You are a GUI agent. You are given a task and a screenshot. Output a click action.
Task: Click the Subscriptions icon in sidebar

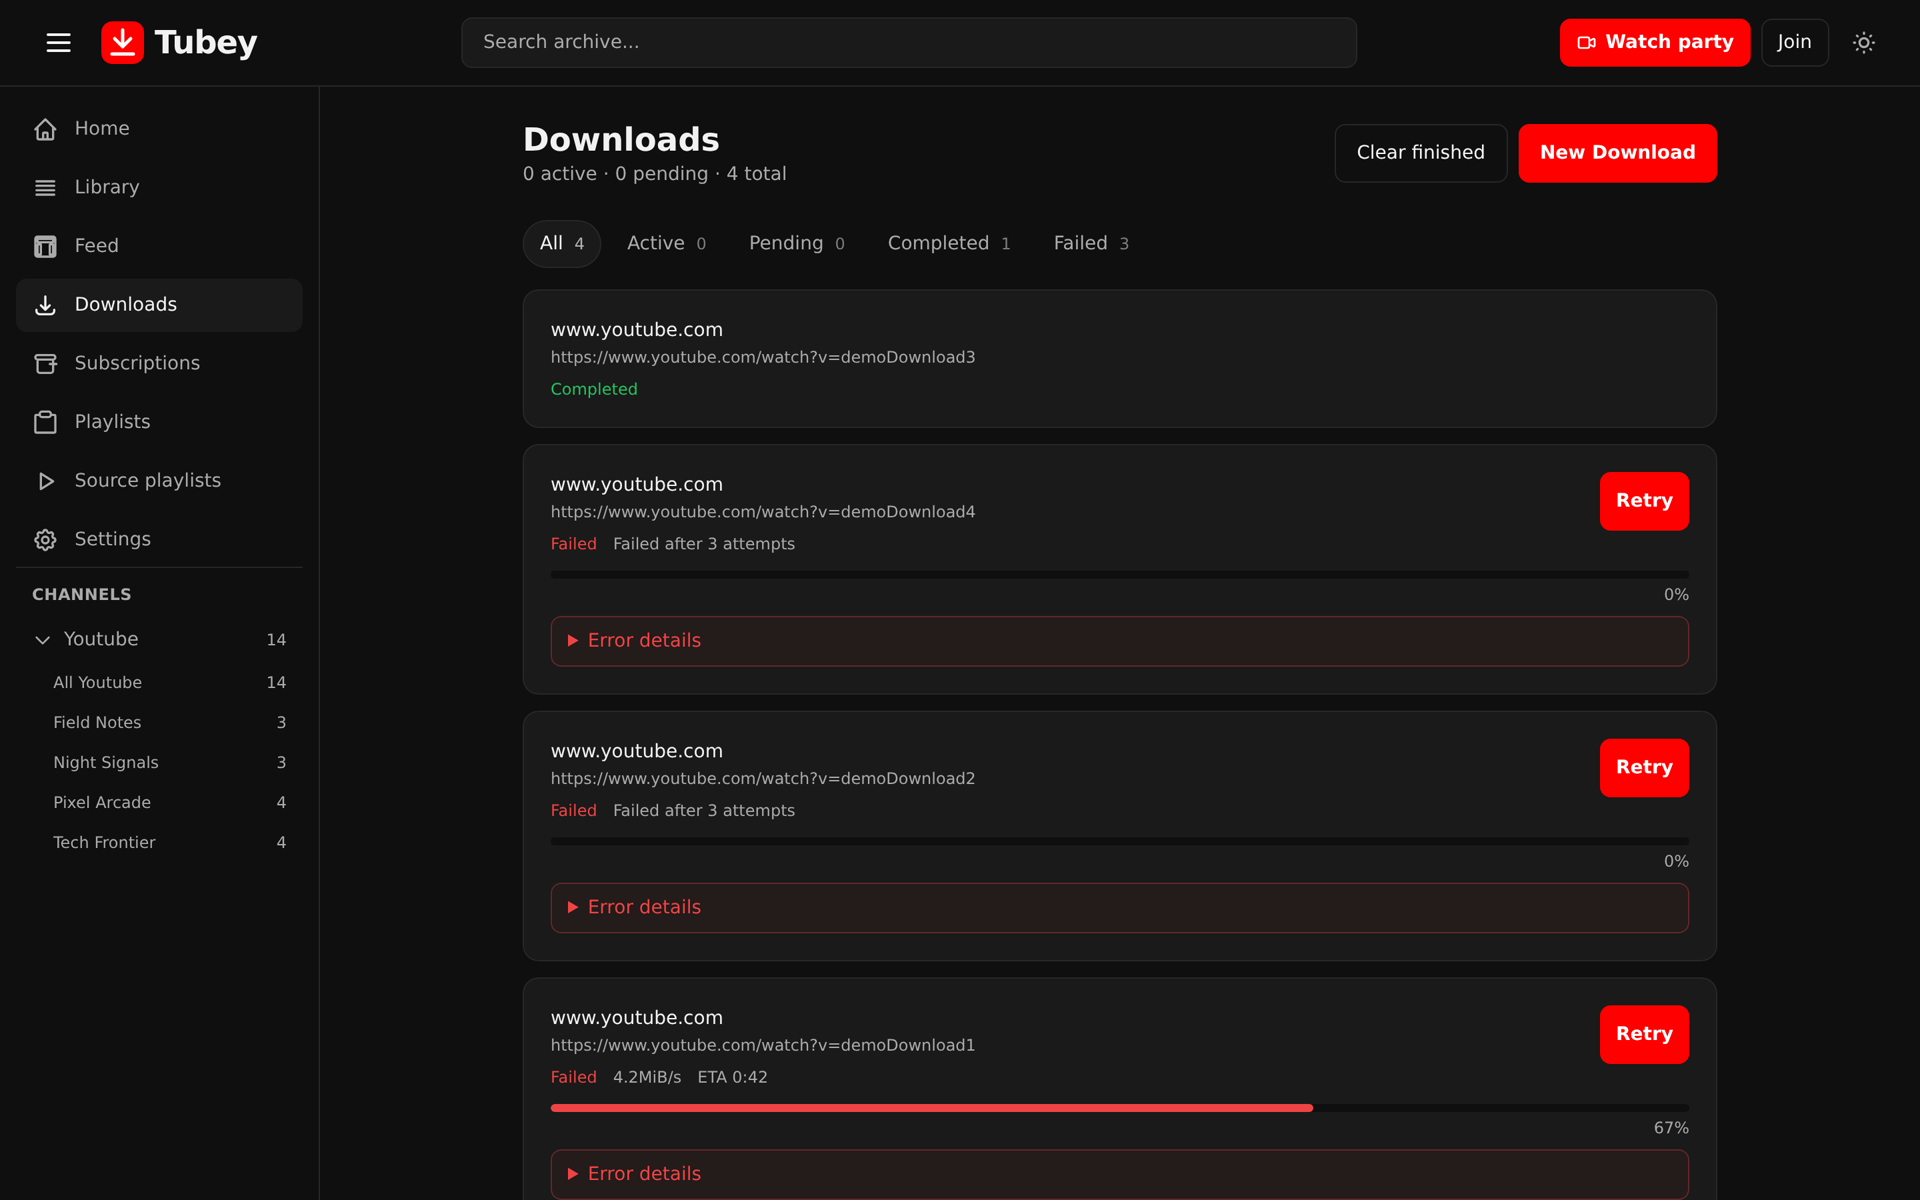tap(45, 364)
